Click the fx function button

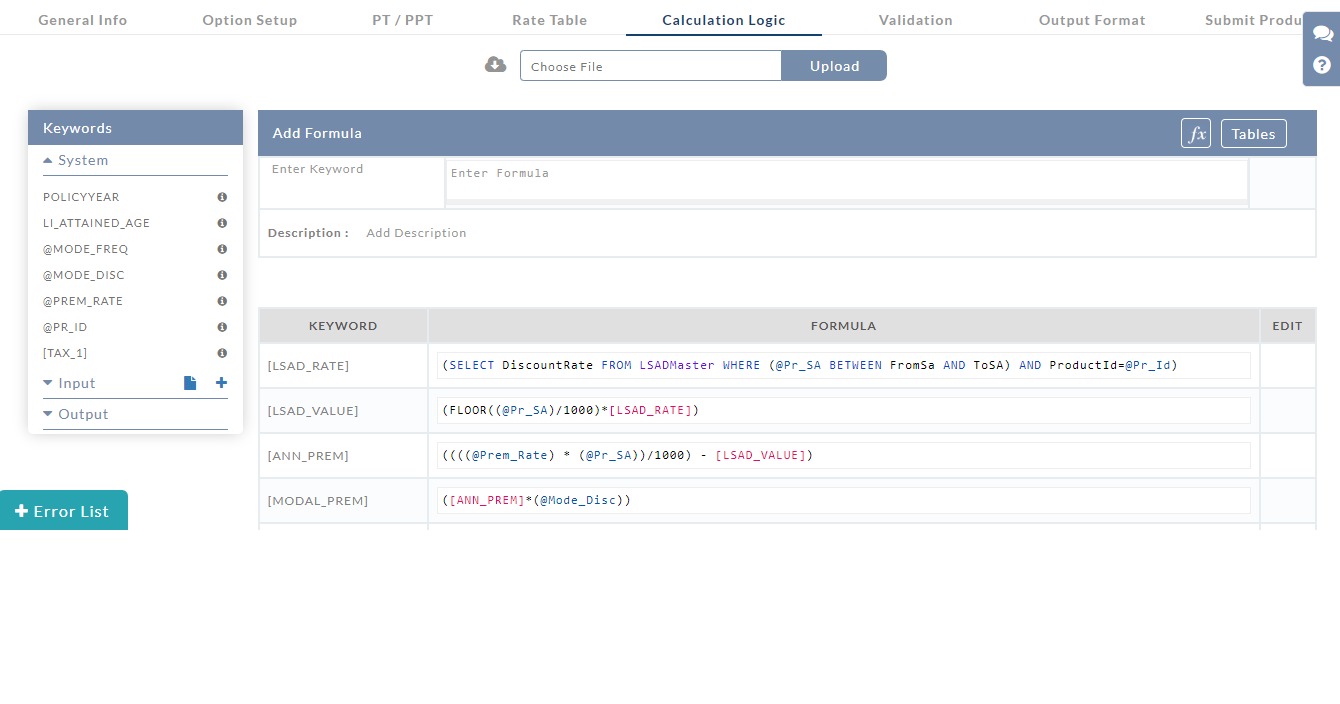pos(1195,134)
